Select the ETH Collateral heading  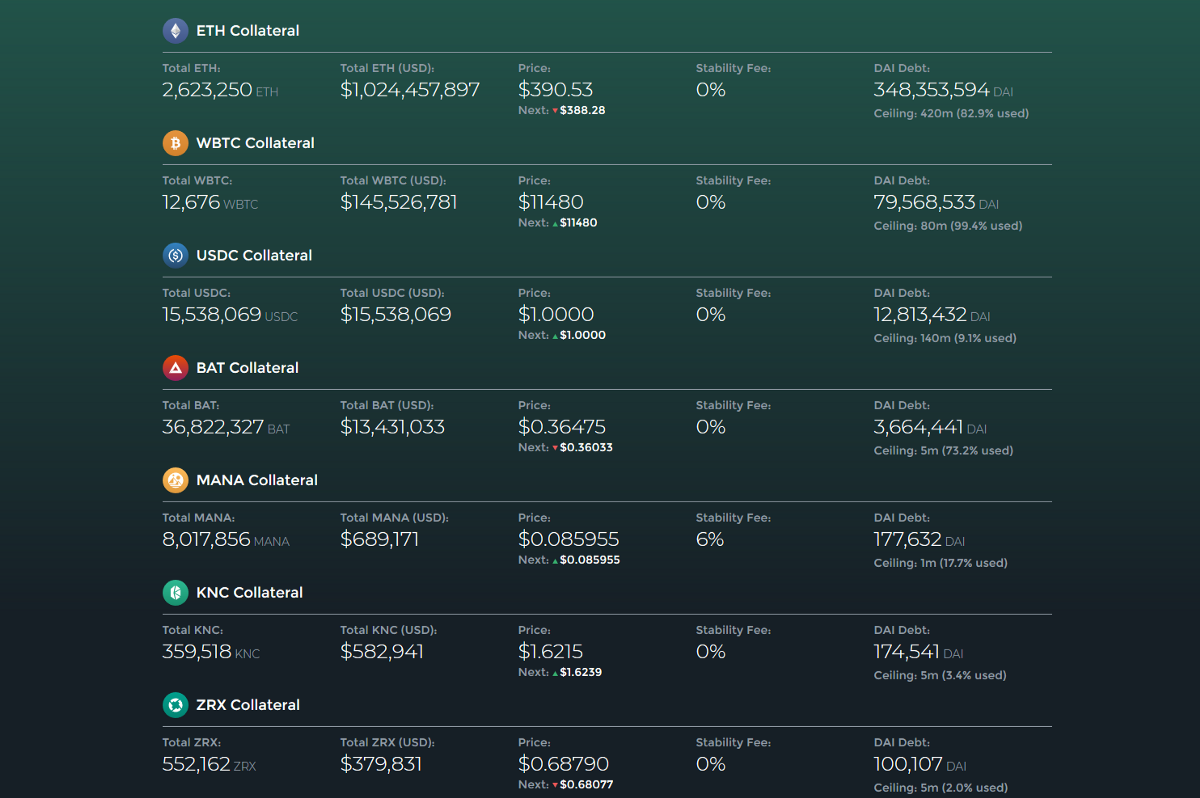click(248, 31)
